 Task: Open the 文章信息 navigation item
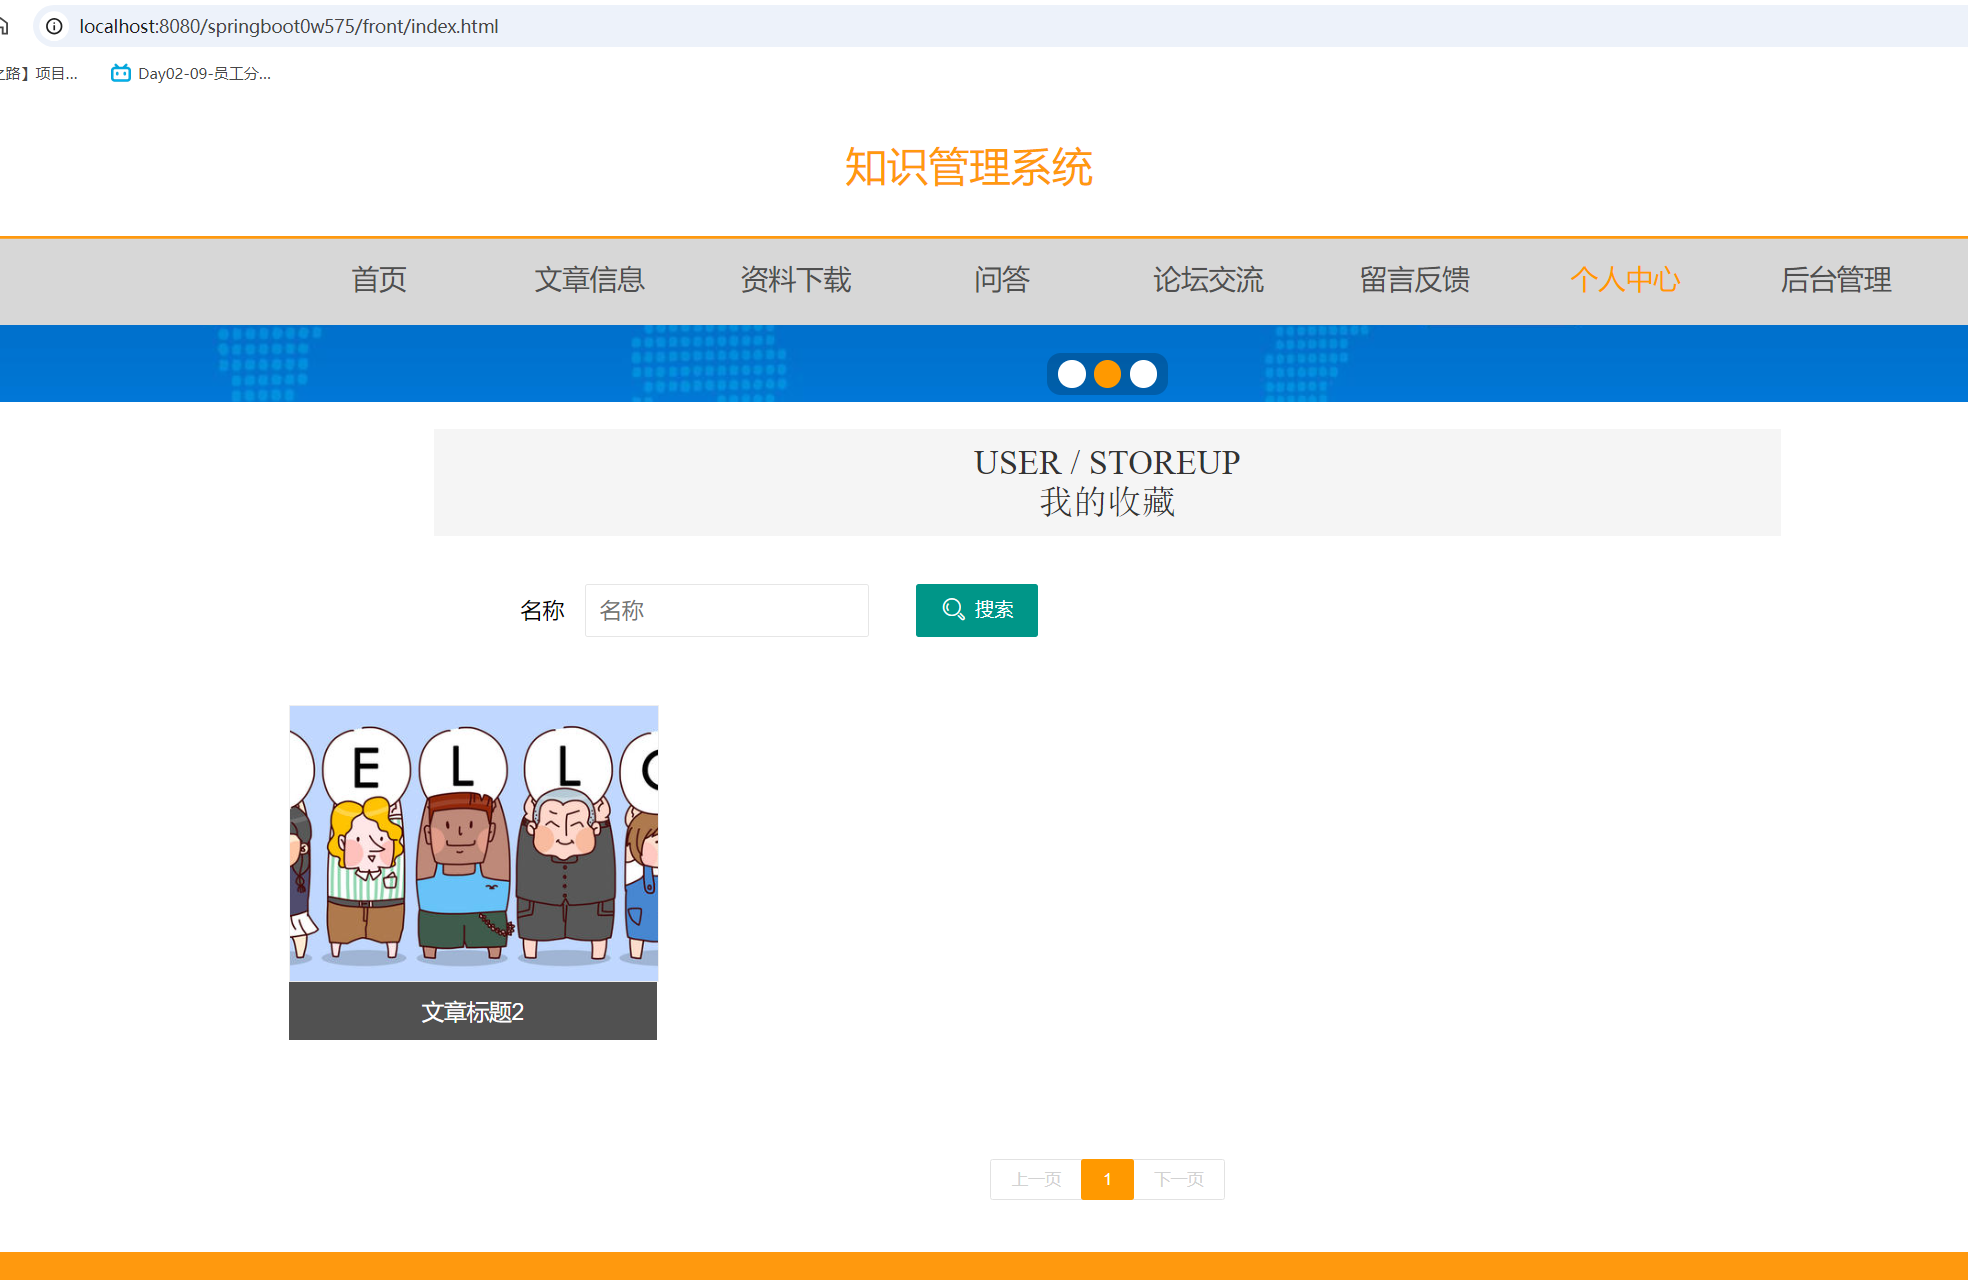click(590, 281)
